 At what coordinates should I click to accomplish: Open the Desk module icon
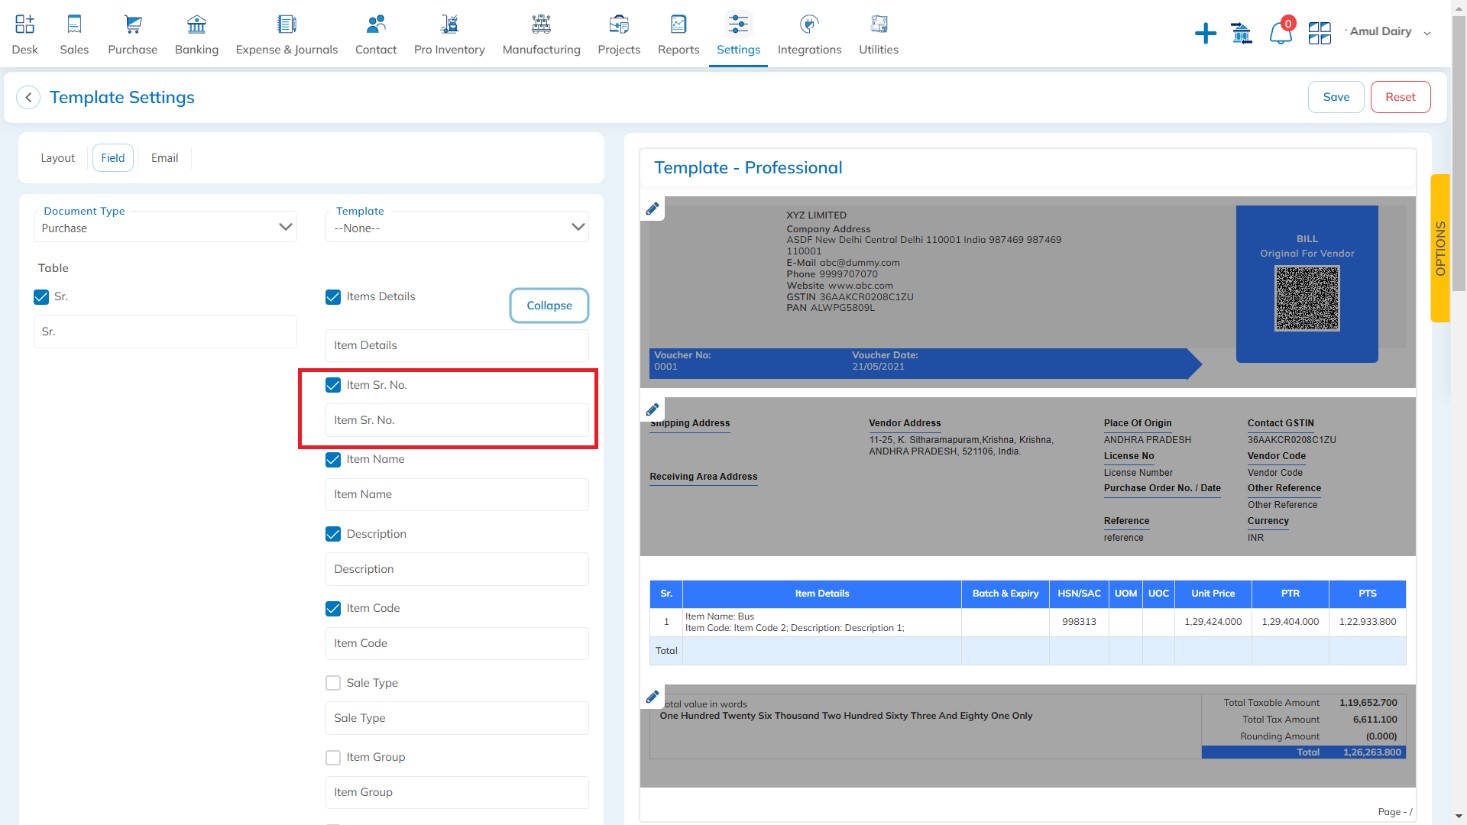(x=25, y=24)
